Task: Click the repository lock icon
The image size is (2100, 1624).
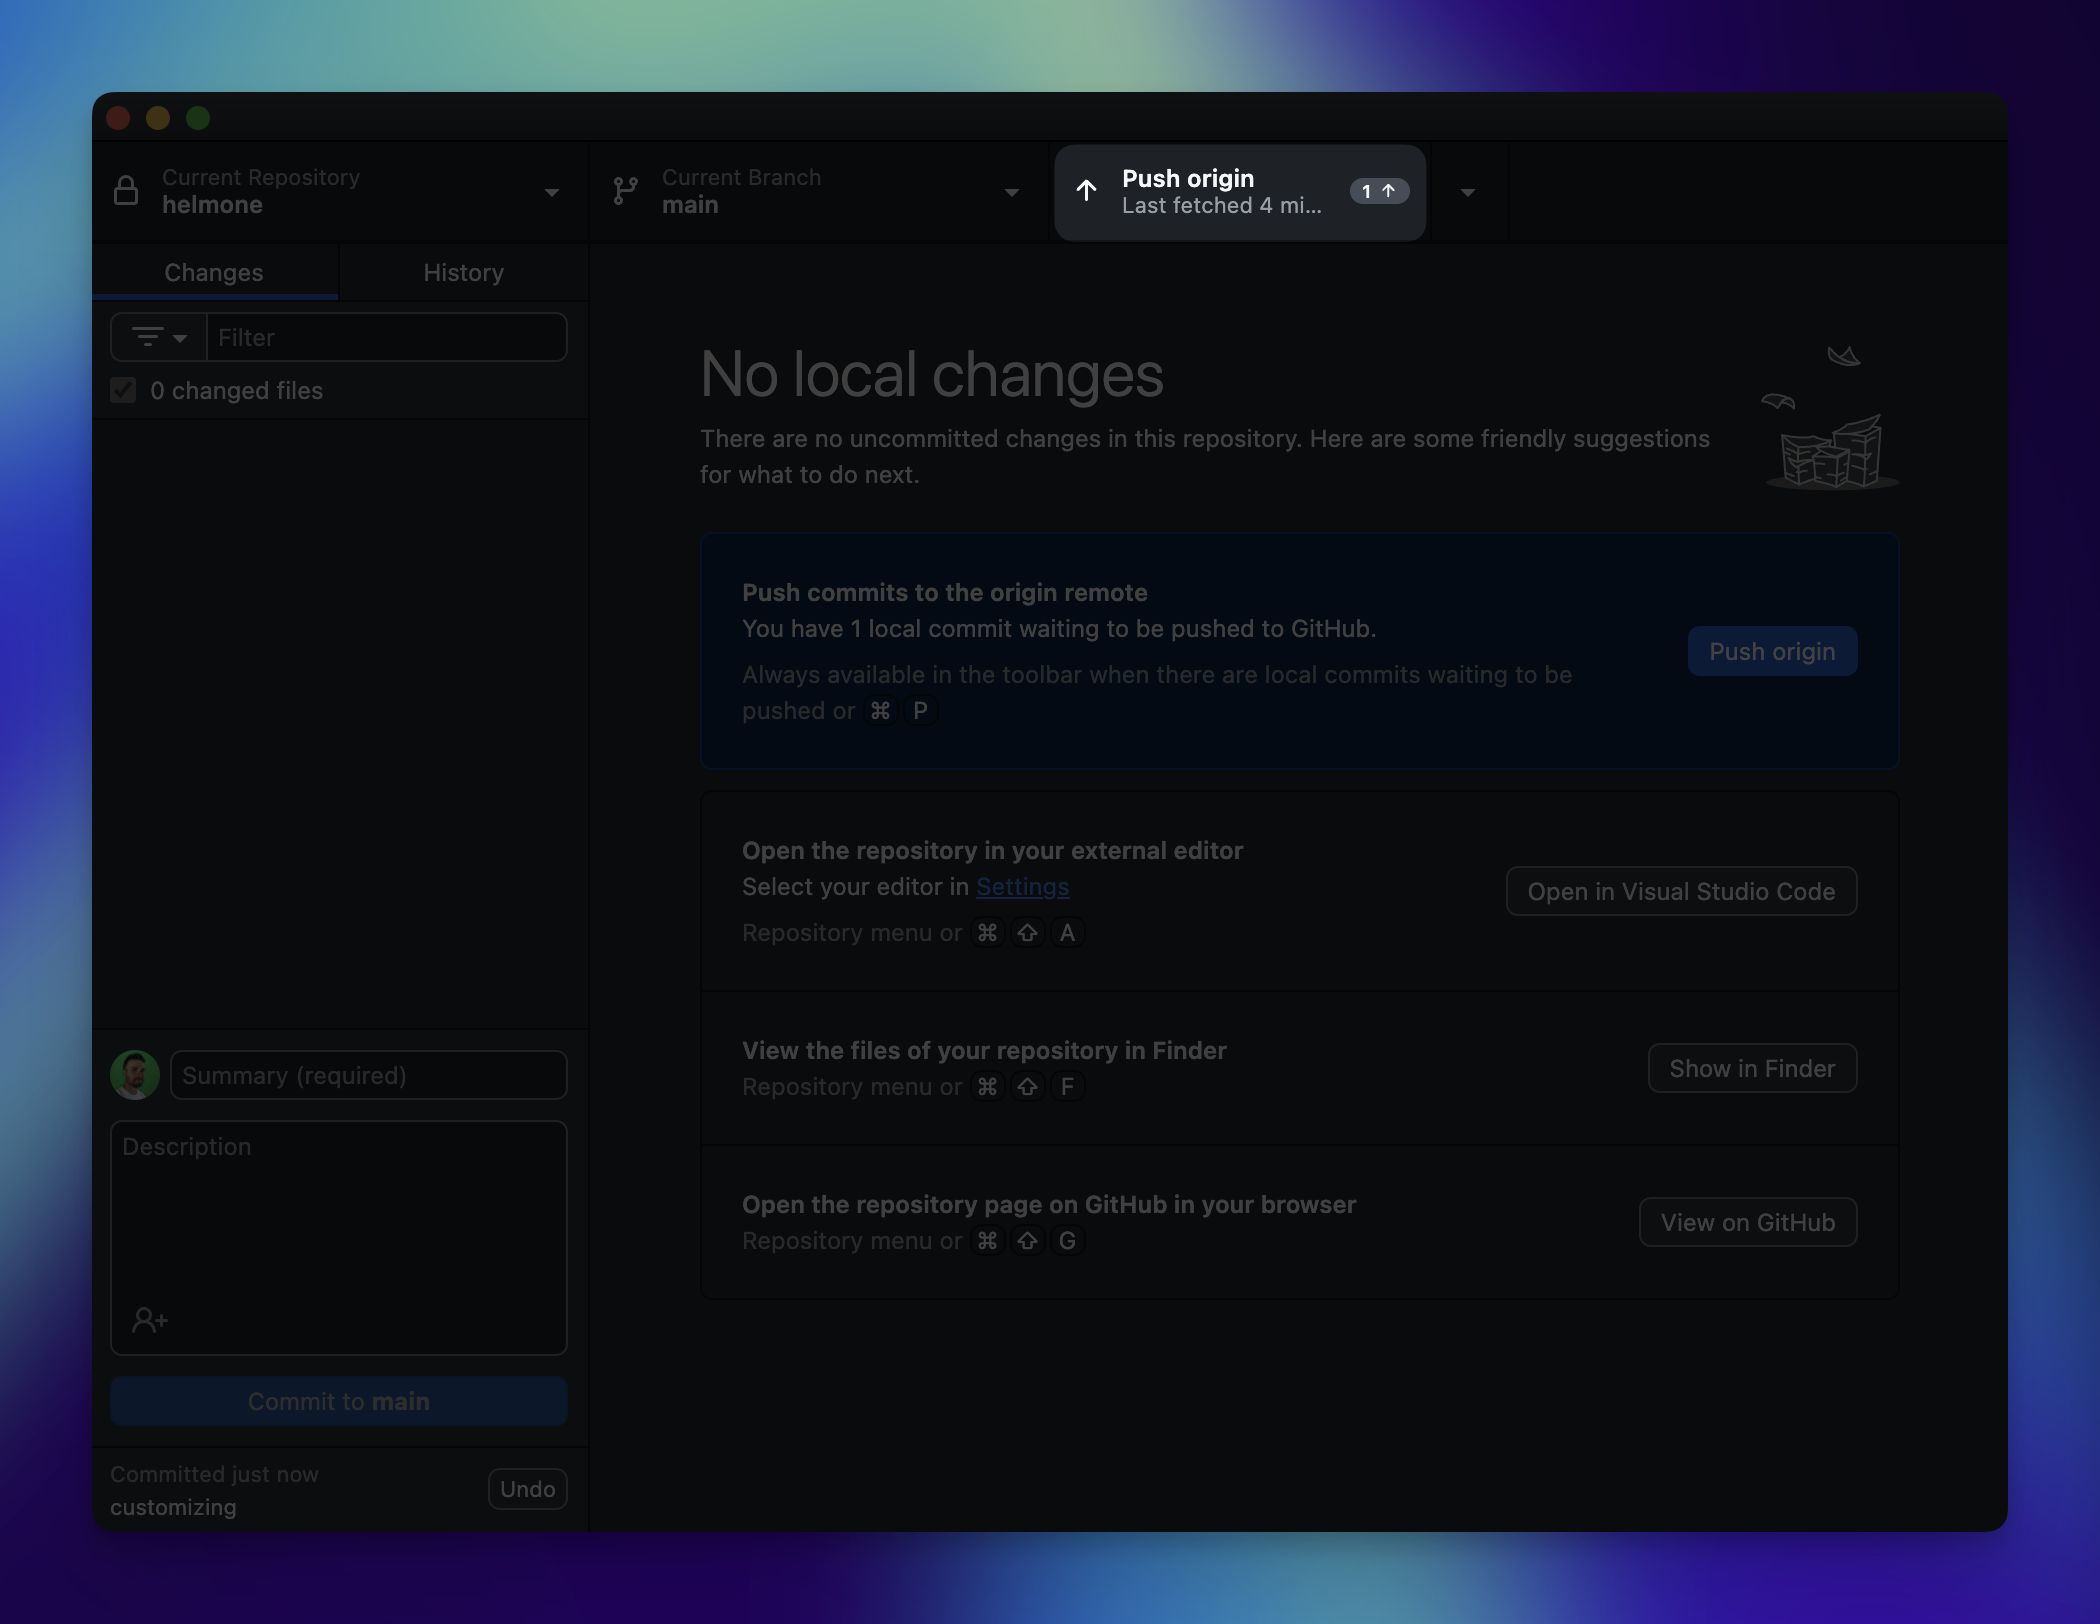Action: (x=126, y=190)
